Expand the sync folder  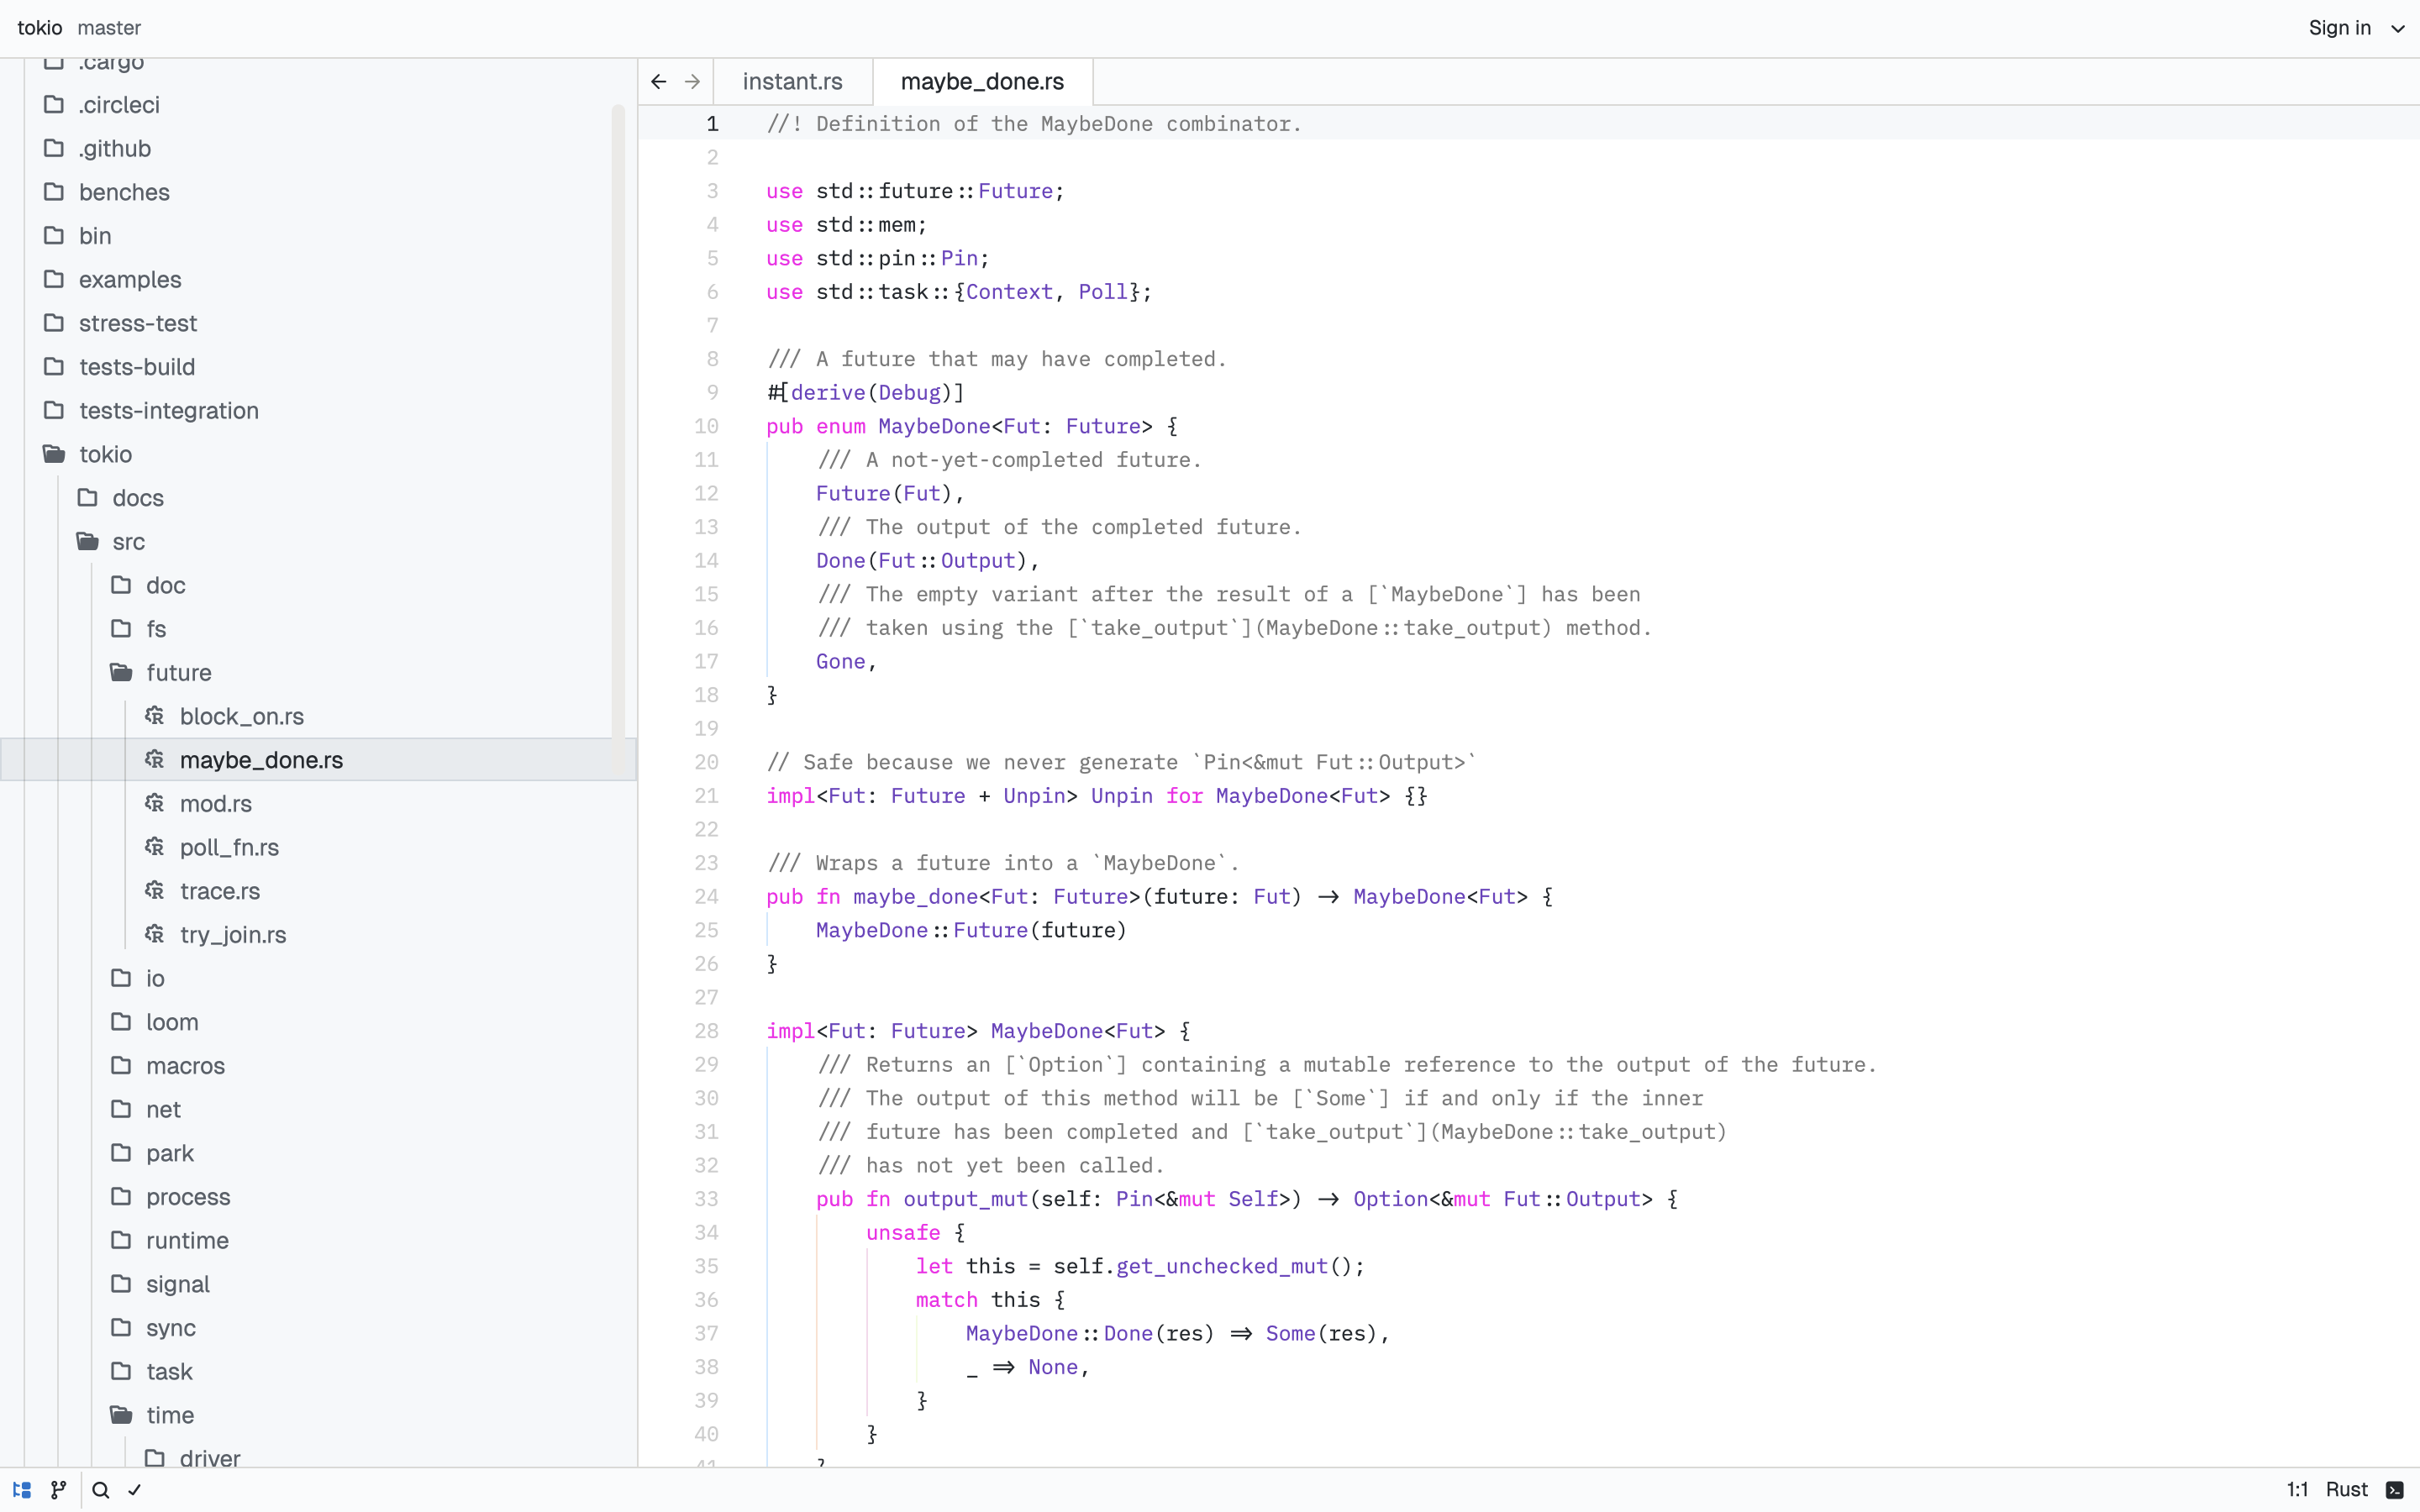318,1327
